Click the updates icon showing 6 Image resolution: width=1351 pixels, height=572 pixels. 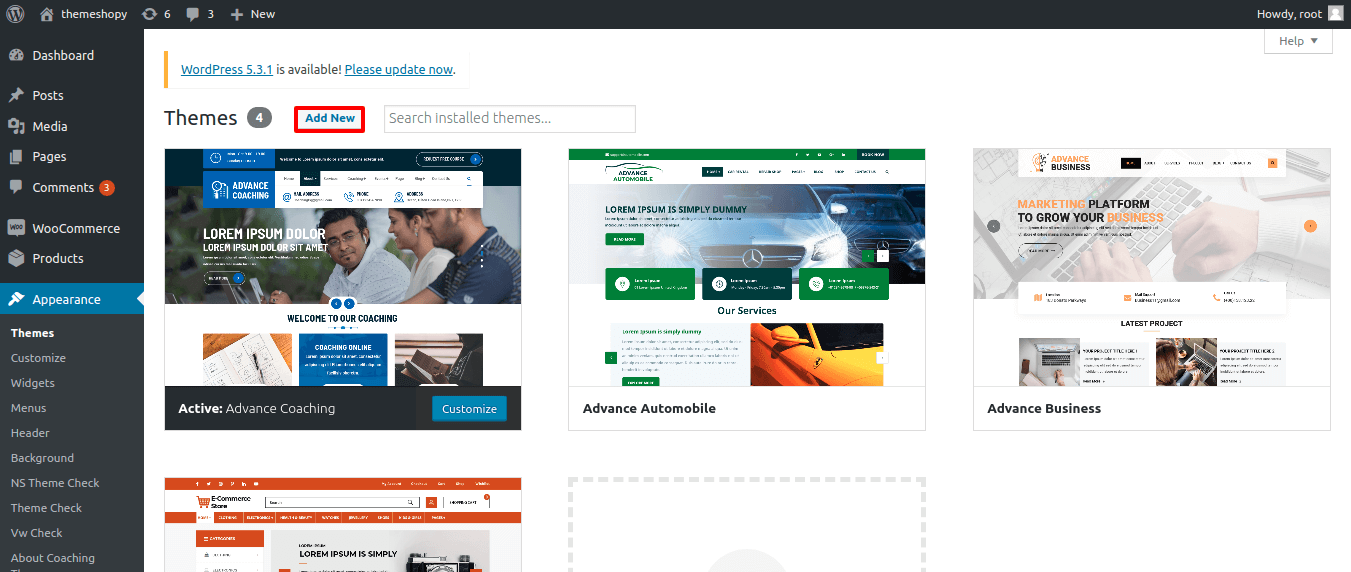150,14
